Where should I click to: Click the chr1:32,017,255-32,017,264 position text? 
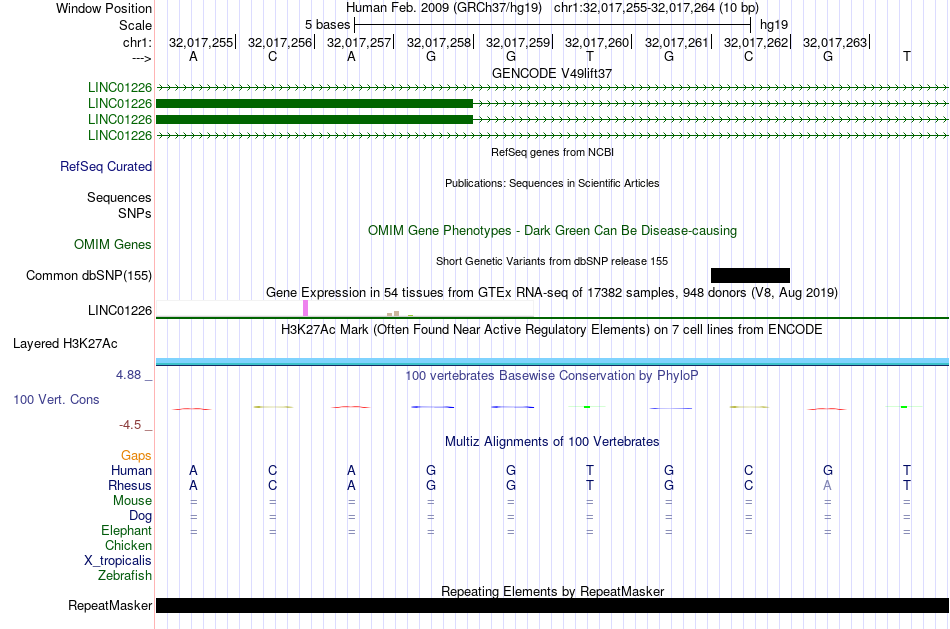[656, 8]
